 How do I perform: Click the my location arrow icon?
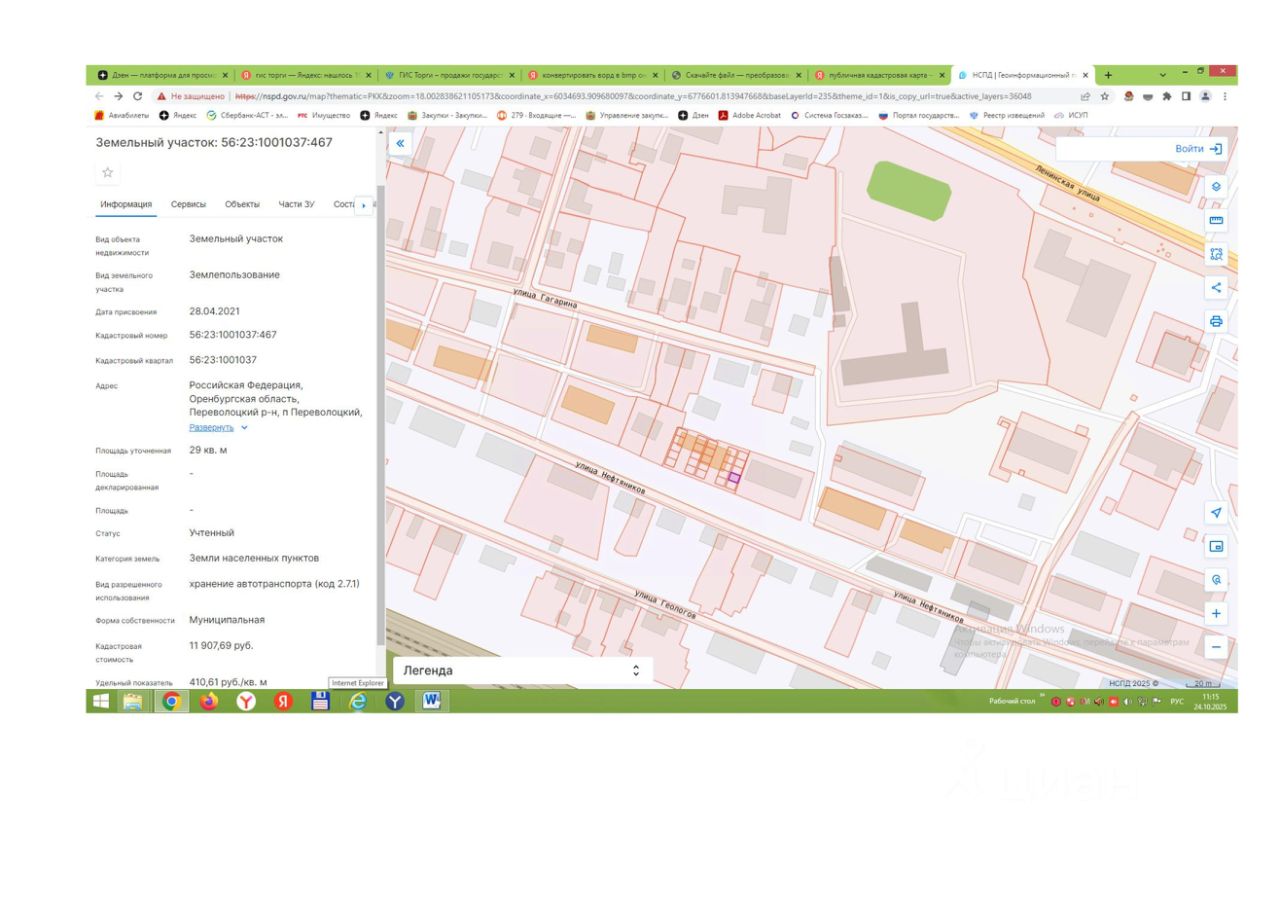pyautogui.click(x=1216, y=512)
